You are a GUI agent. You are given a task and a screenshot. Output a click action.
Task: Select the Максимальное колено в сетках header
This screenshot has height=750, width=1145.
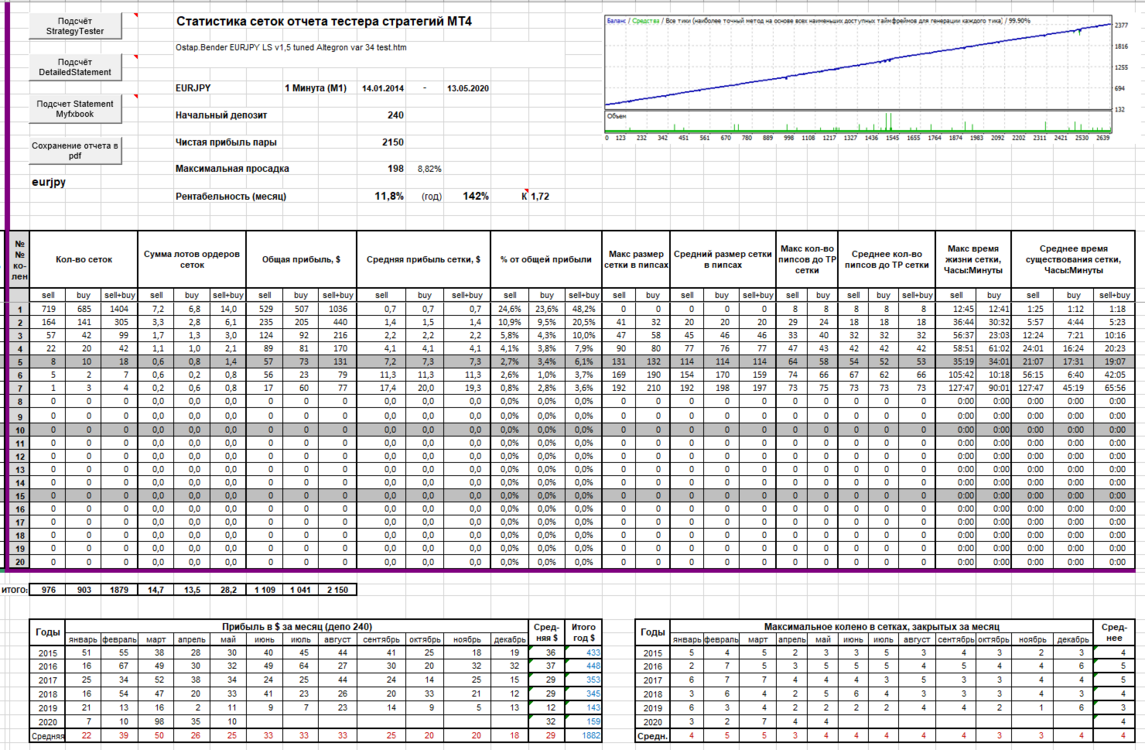(x=881, y=627)
